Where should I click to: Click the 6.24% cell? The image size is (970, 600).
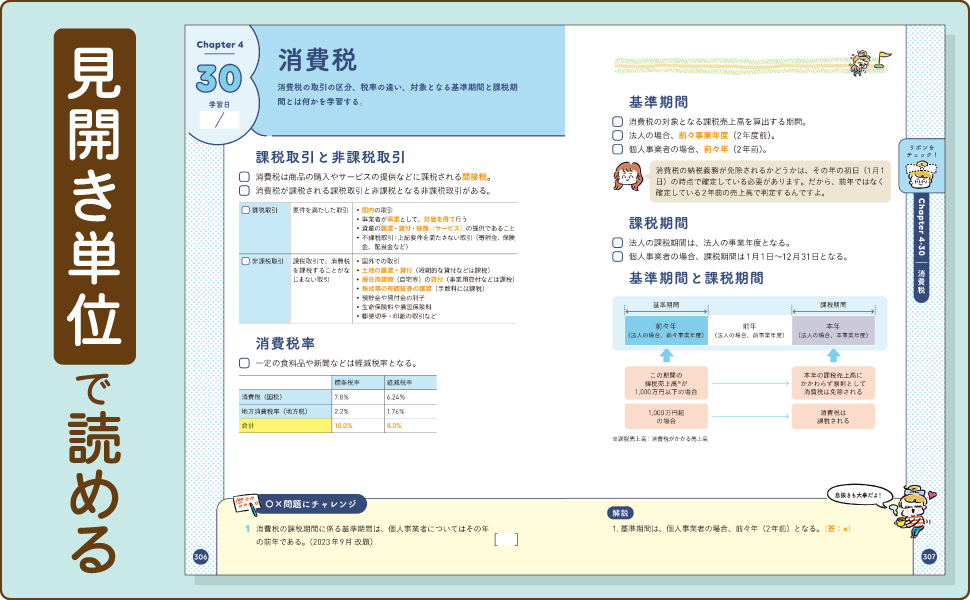[410, 397]
